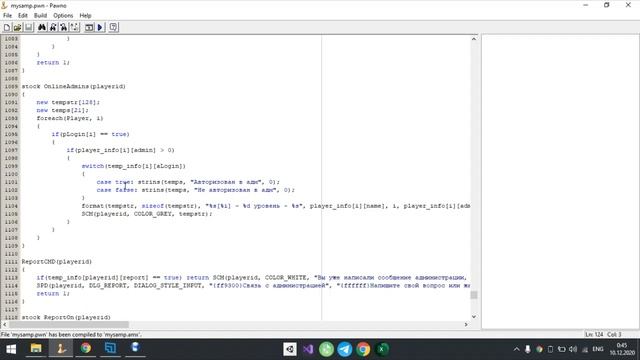Click the vertical scrollbar up arrow
Image resolution: width=640 pixels, height=360 pixels.
(474, 39)
